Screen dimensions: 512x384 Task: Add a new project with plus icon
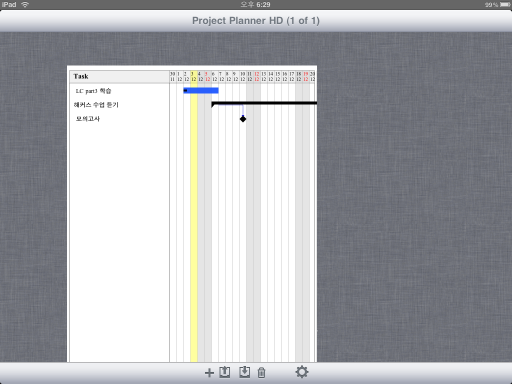(209, 373)
